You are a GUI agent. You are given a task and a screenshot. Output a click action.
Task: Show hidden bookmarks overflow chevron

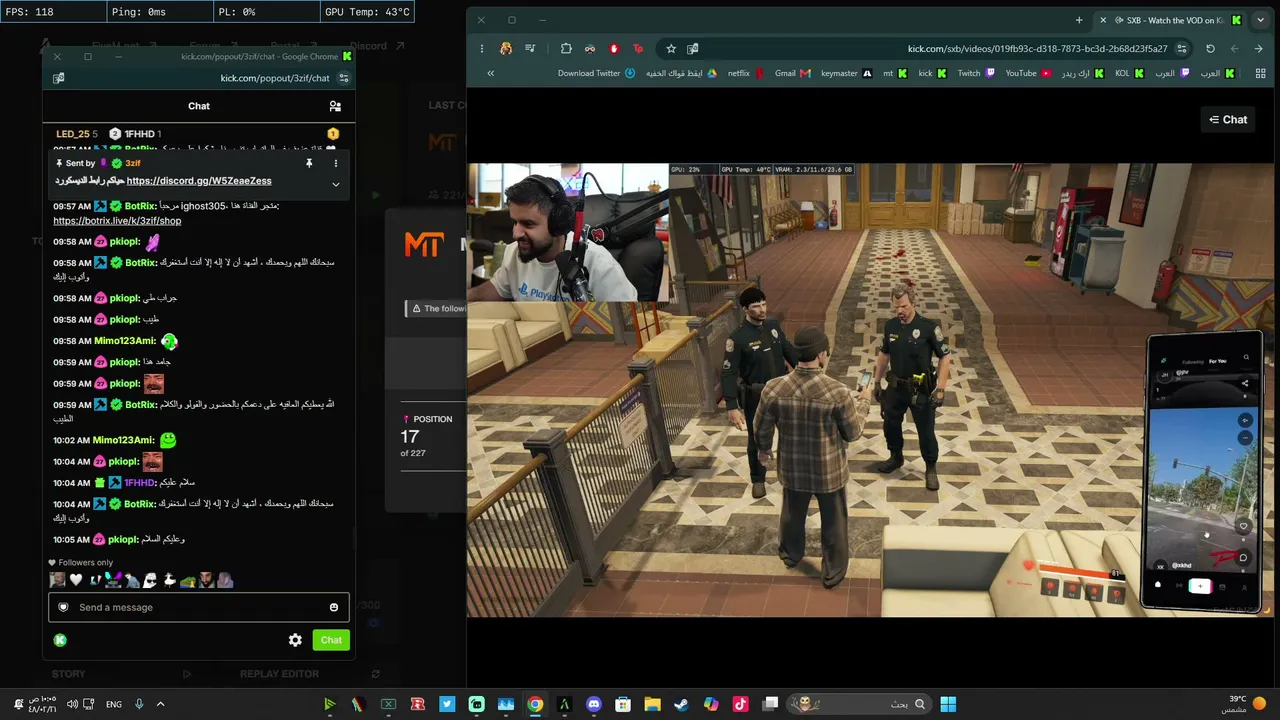click(490, 73)
